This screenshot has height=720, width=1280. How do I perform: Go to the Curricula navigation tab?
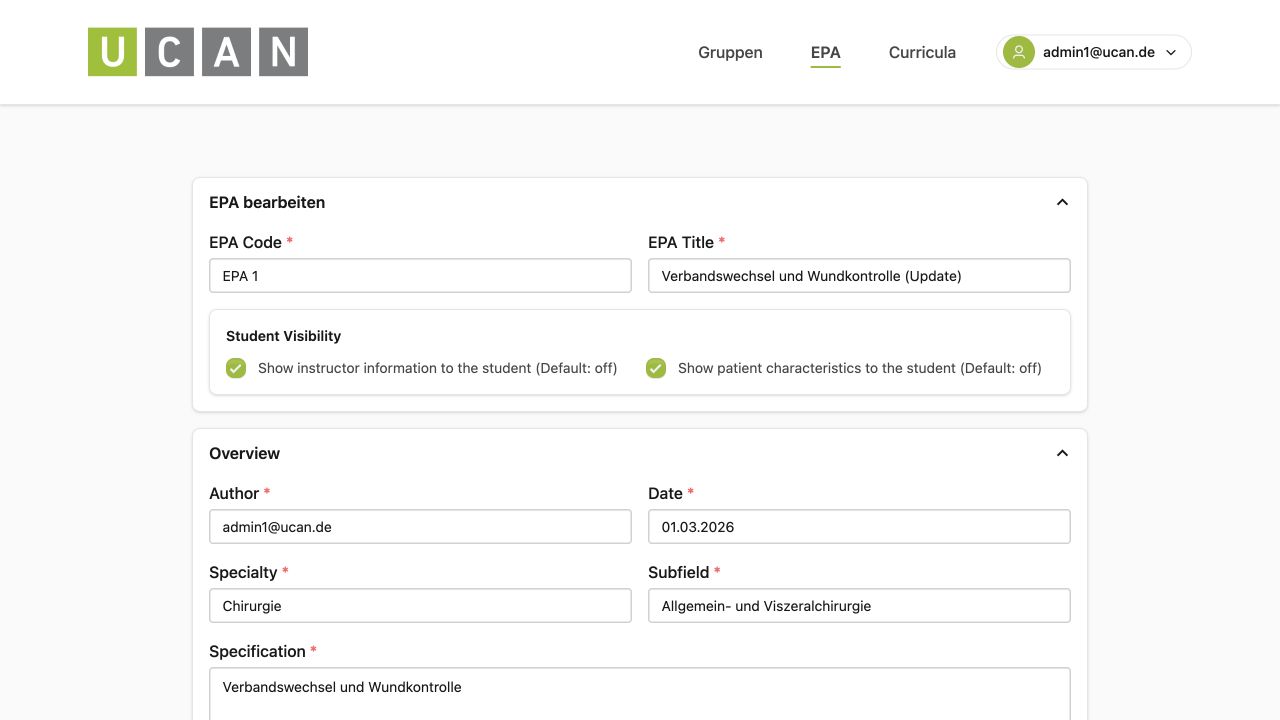coord(922,52)
